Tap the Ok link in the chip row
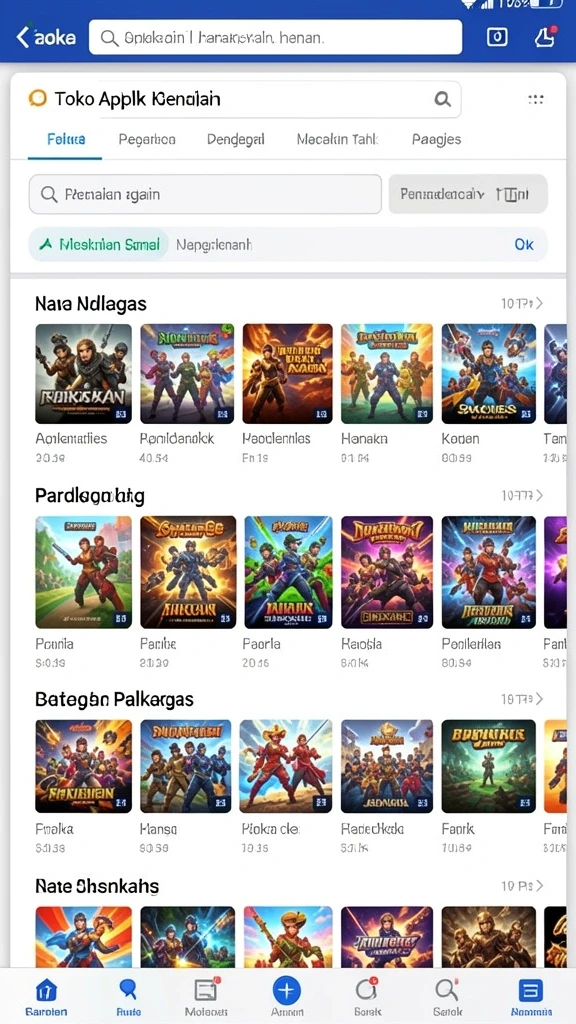The height and width of the screenshot is (1024, 576). coord(524,244)
